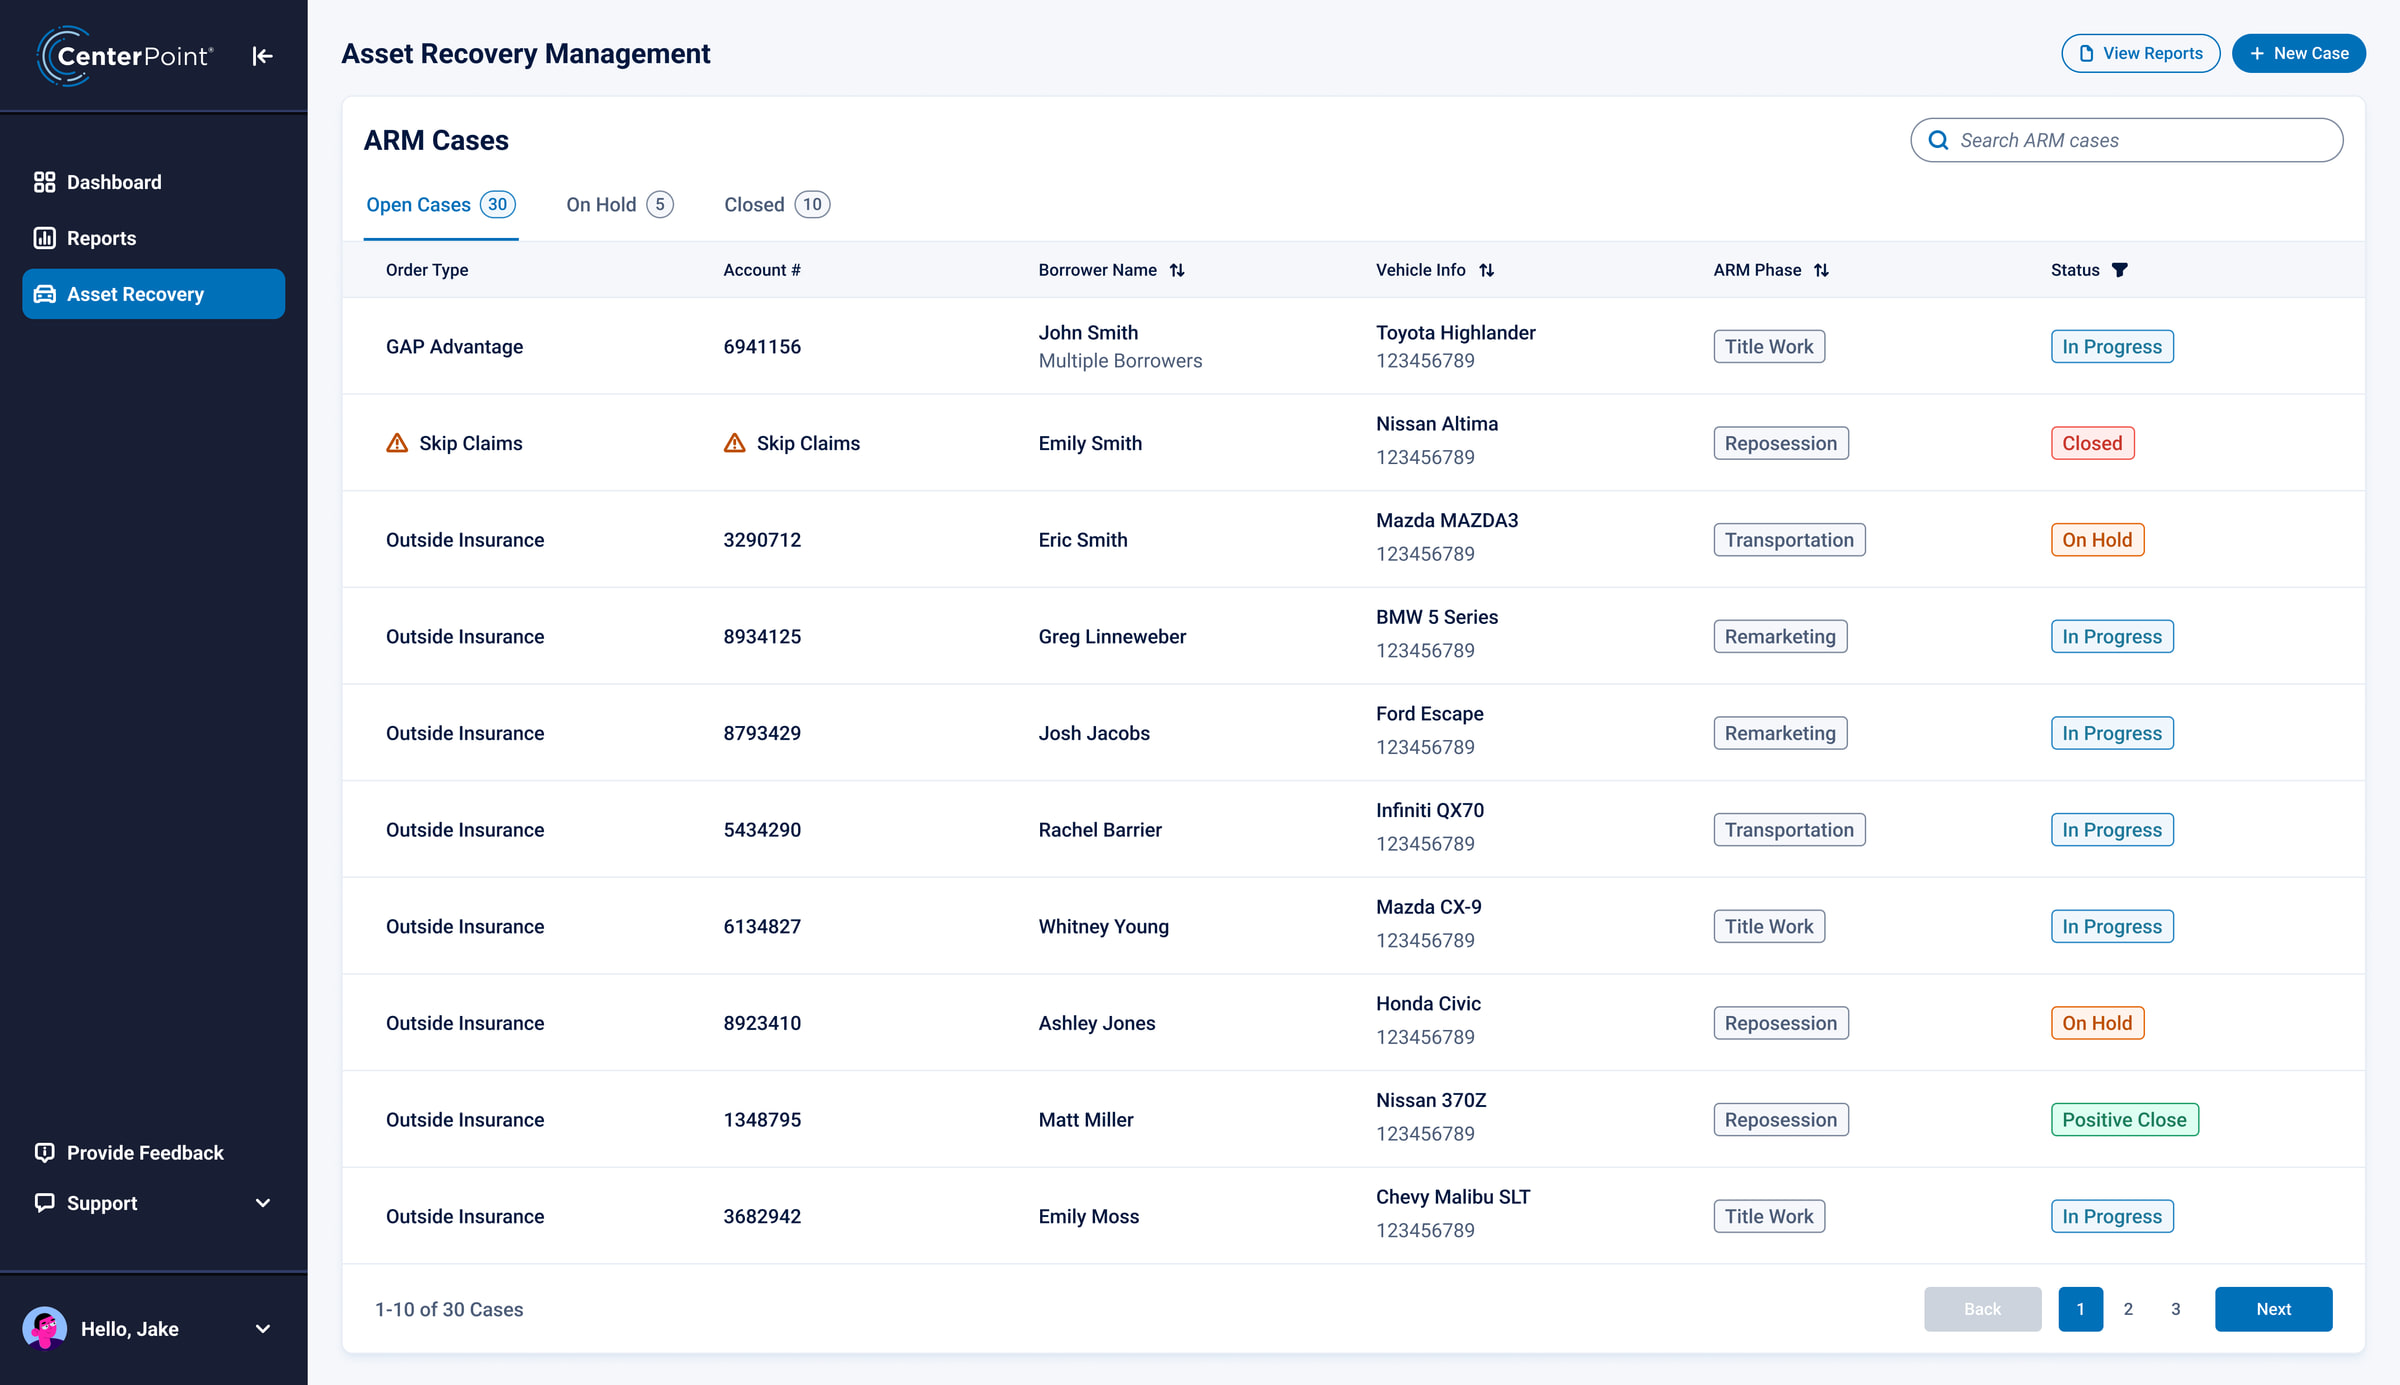Image resolution: width=2400 pixels, height=1385 pixels.
Task: Click the warning icon in Account # column
Action: tap(735, 443)
